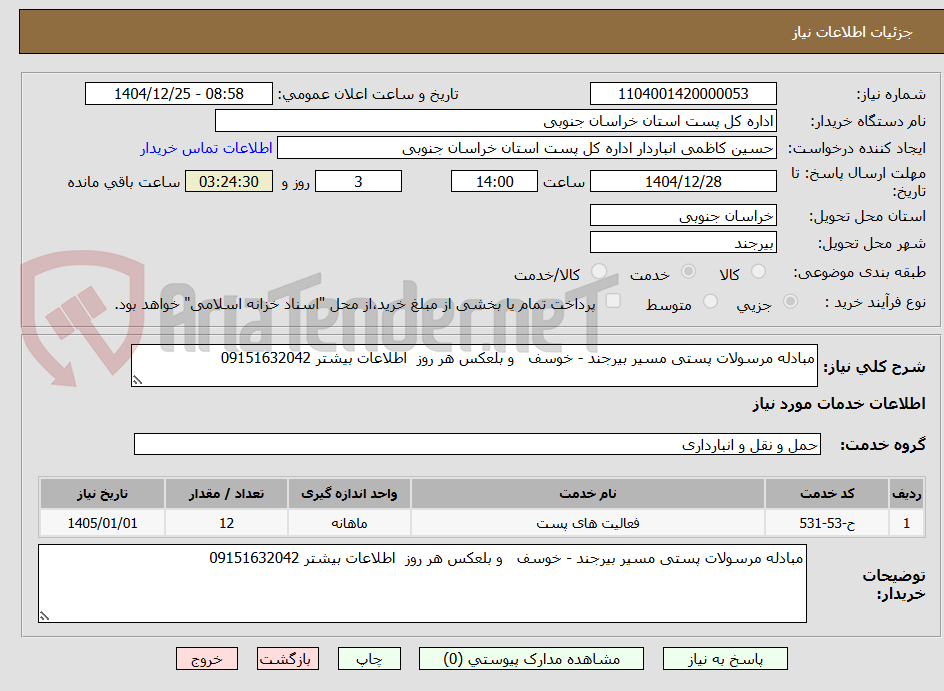The image size is (944, 691).
Task: Click the row number cell 1
Action: 907,523
